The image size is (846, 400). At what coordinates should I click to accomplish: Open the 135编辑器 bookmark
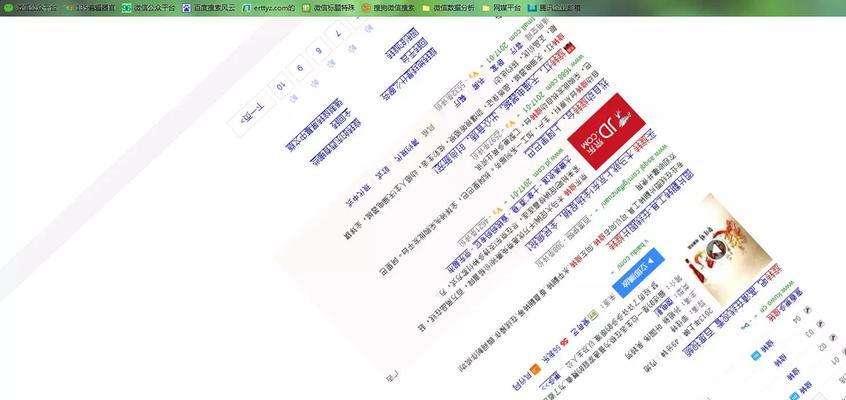tap(90, 8)
